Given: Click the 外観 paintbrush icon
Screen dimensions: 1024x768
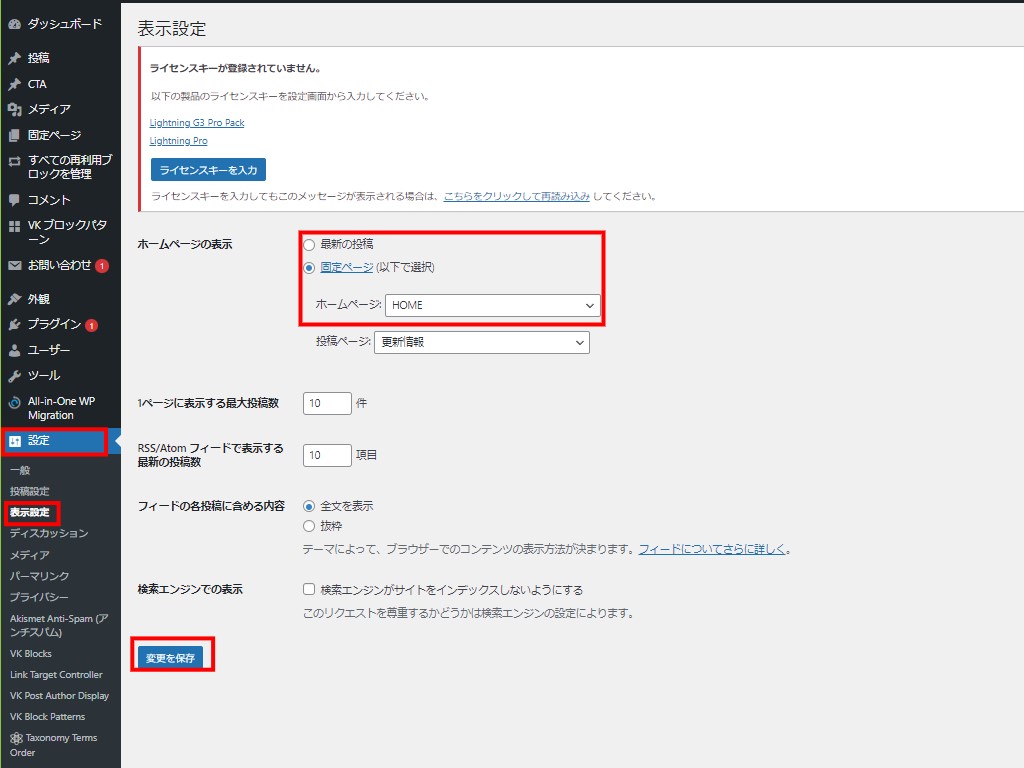Looking at the screenshot, I should tap(14, 298).
